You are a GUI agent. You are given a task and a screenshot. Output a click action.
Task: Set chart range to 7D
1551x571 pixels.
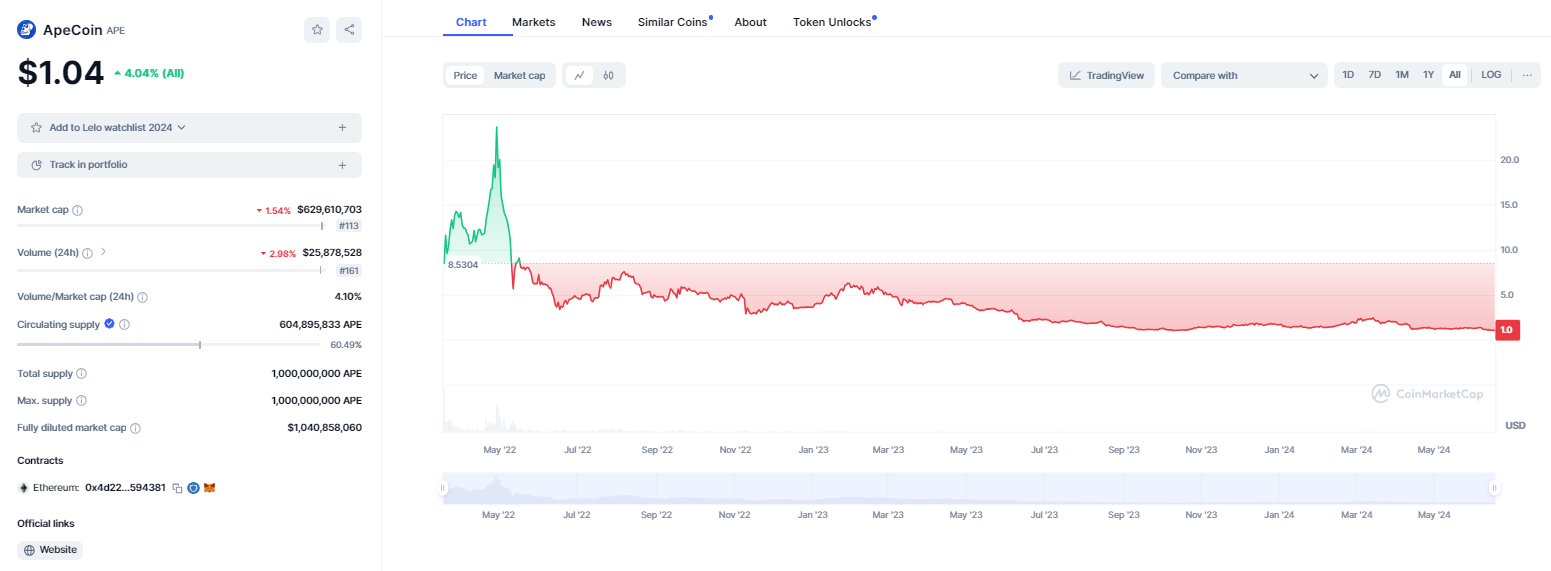1375,75
